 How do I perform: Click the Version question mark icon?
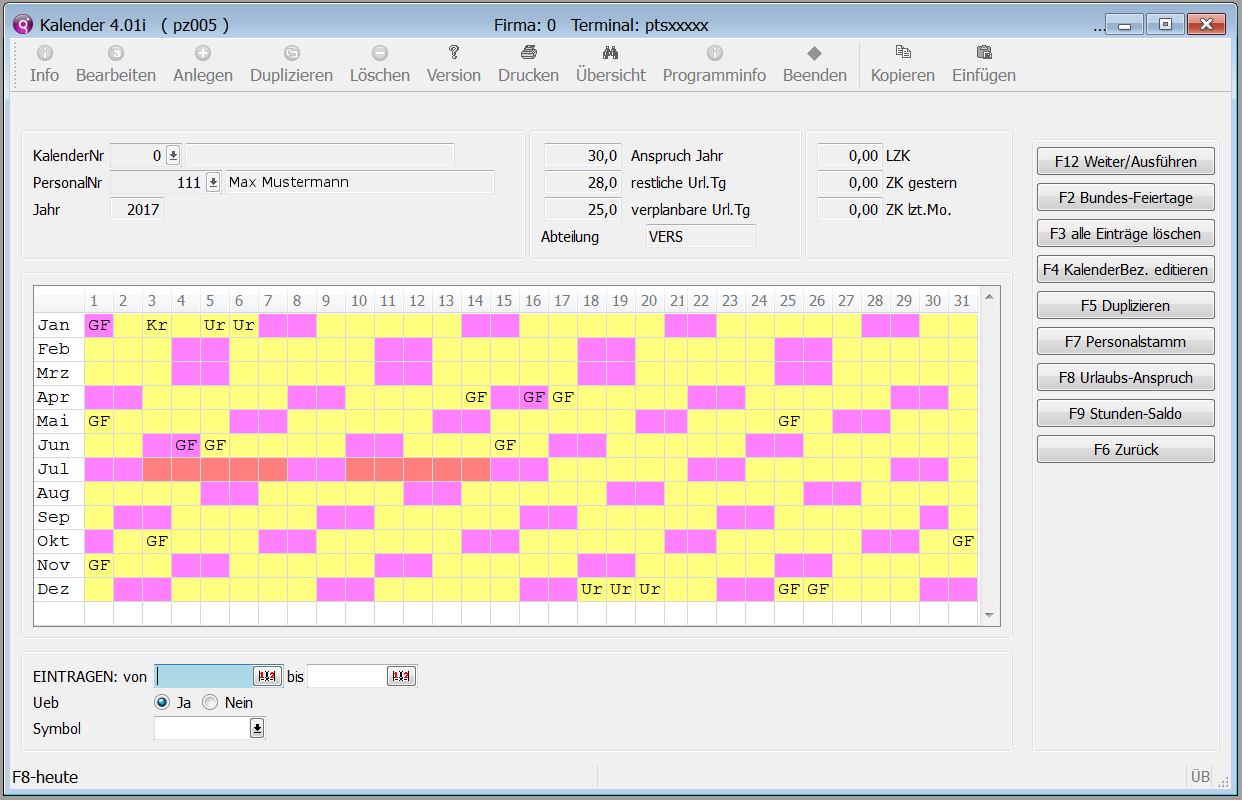coord(453,53)
